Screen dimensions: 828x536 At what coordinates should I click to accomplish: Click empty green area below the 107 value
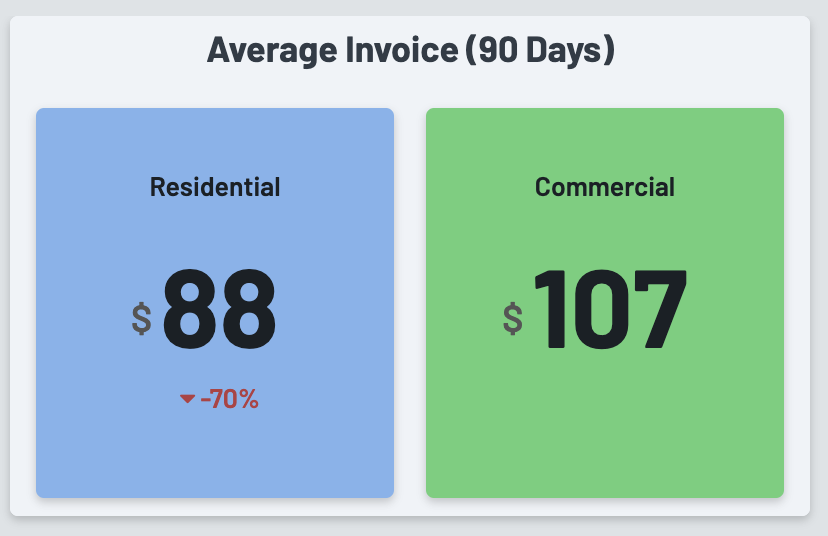[605, 430]
